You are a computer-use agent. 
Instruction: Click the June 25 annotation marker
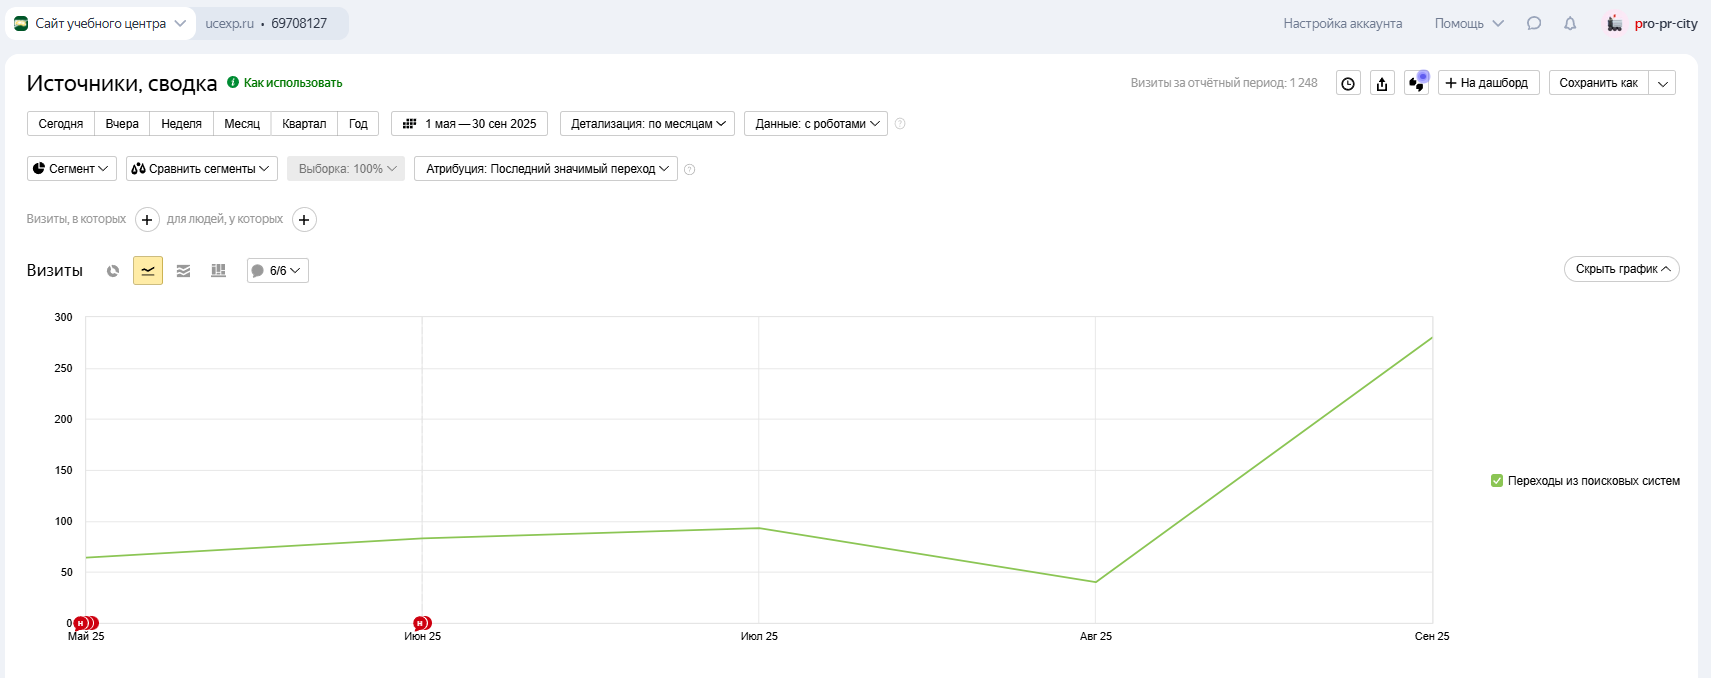421,623
